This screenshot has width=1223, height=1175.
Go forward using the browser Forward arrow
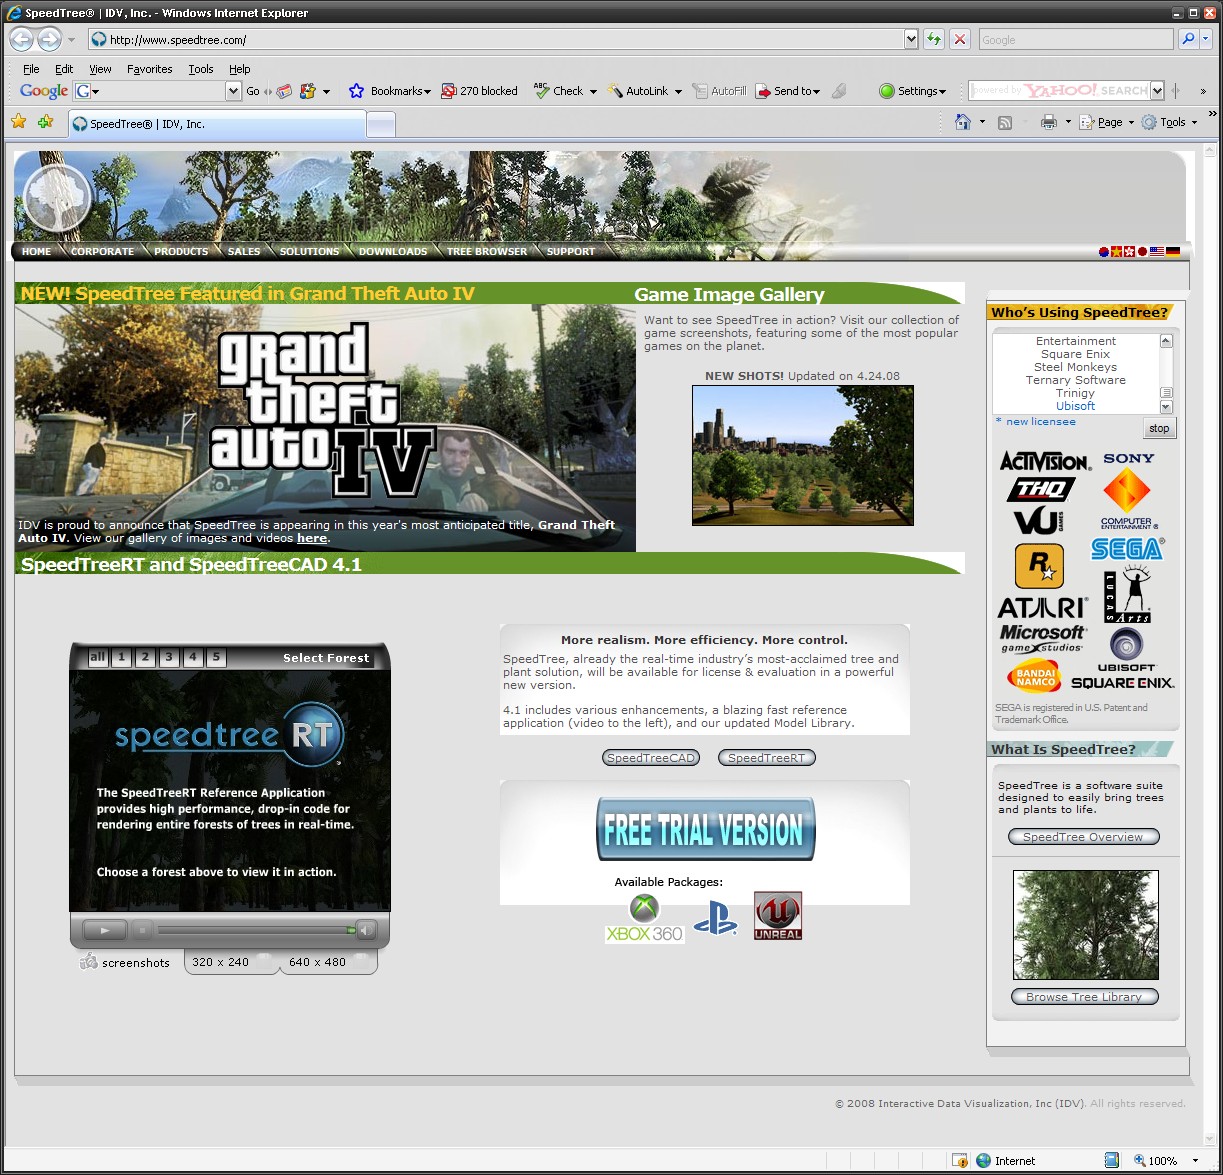point(49,39)
